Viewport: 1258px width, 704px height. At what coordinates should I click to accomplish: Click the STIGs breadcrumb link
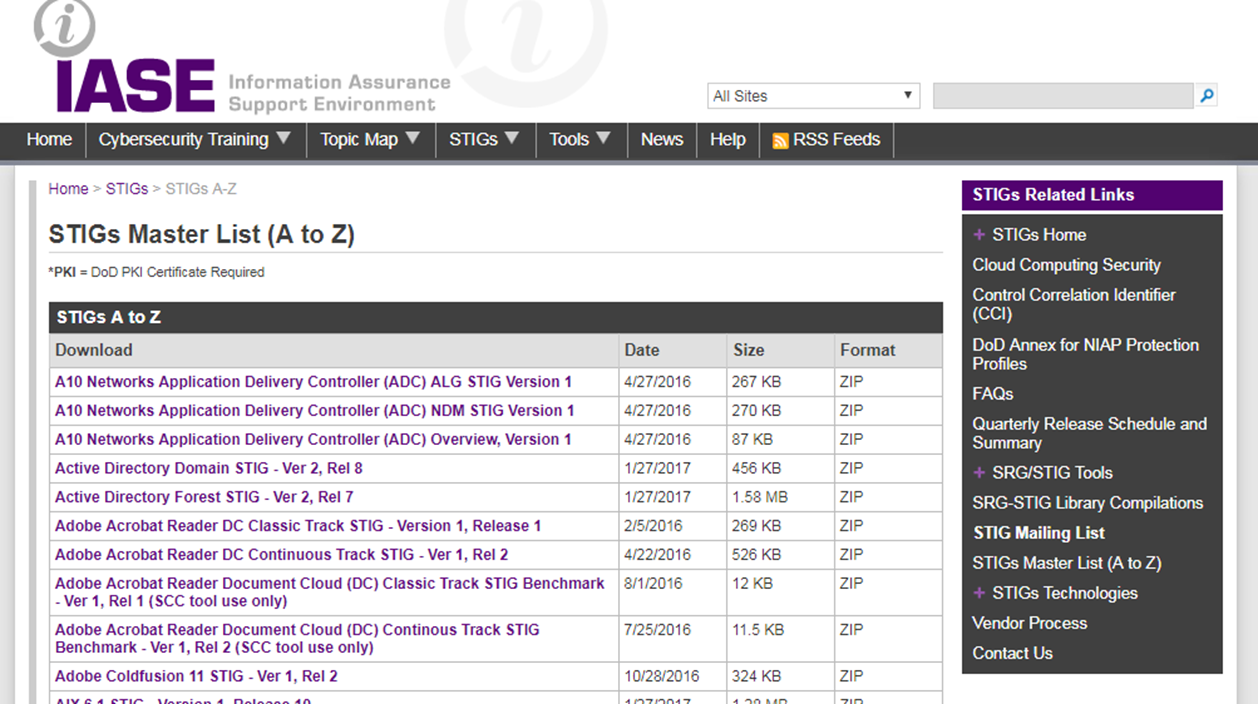[x=127, y=189]
